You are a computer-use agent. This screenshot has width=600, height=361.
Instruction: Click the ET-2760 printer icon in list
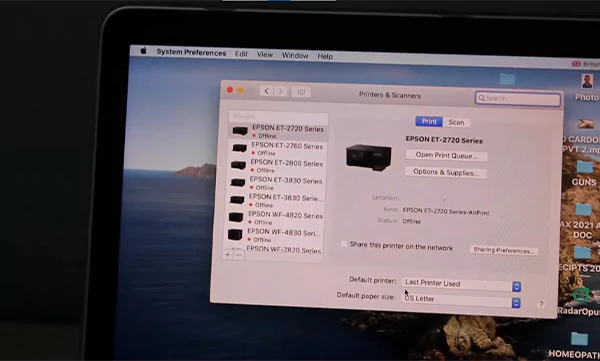[239, 148]
